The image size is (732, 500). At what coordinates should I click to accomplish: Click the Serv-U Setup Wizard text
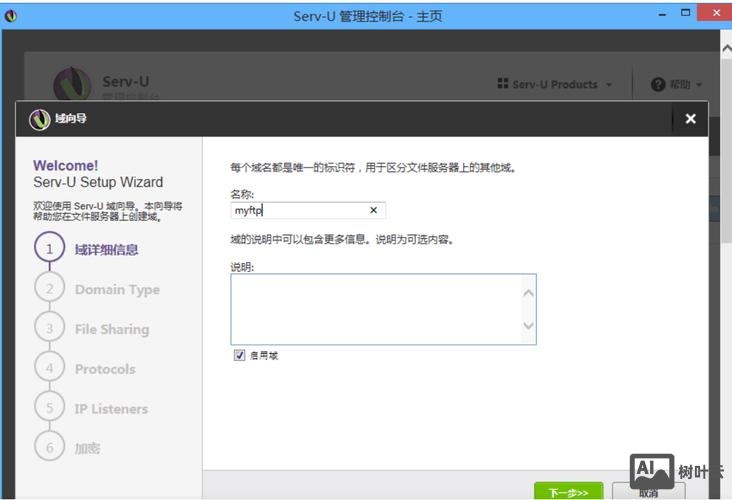click(x=98, y=182)
